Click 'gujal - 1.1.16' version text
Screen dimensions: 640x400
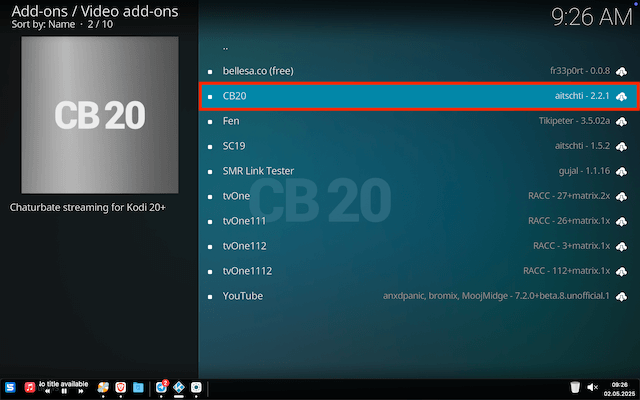pyautogui.click(x=584, y=171)
